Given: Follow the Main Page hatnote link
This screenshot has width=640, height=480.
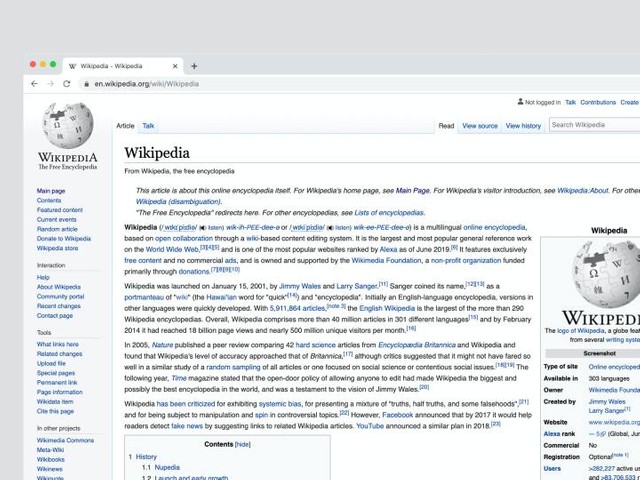Looking at the screenshot, I should point(412,191).
